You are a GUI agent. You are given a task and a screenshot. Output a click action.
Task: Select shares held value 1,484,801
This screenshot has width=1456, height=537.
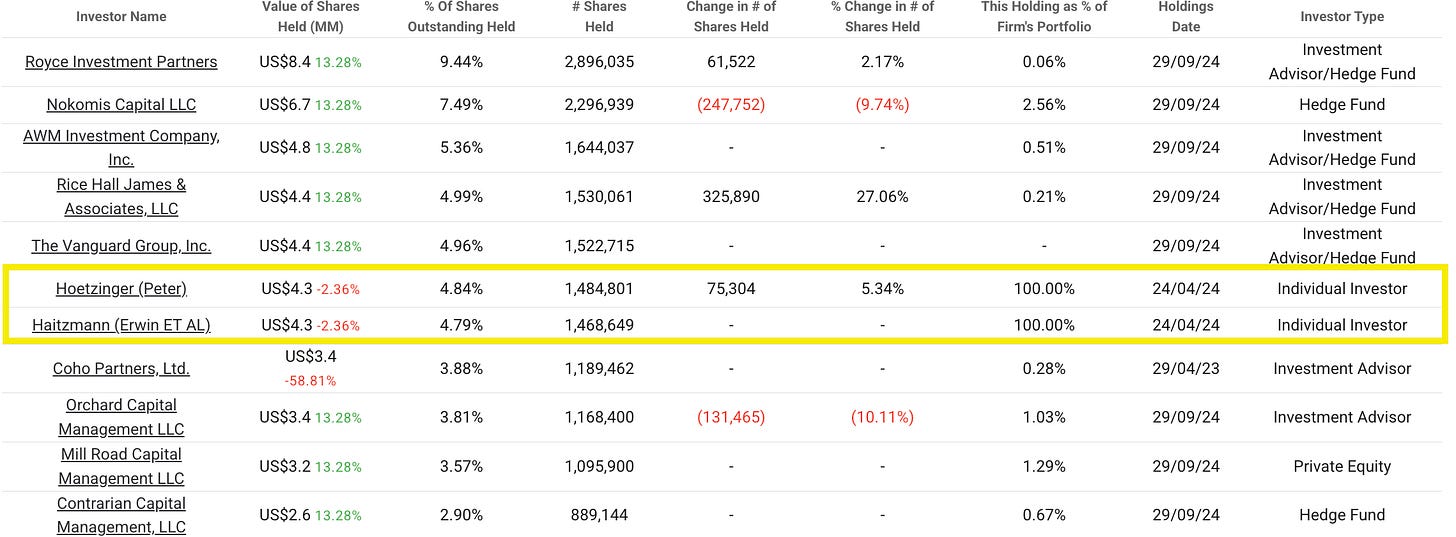[599, 289]
